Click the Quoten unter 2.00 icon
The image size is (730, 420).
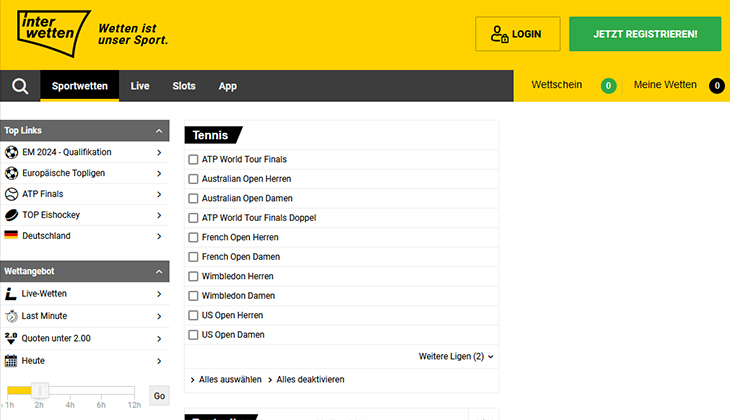tap(11, 339)
